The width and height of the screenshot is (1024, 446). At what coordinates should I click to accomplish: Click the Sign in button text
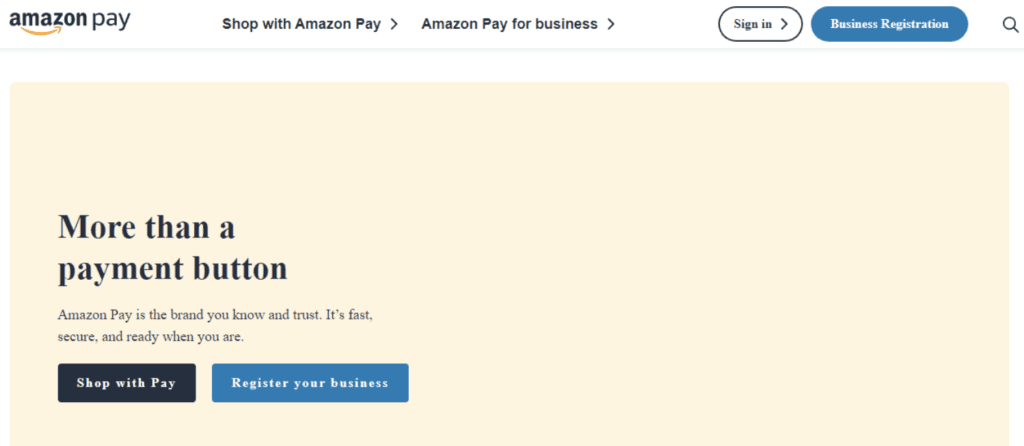pos(752,24)
